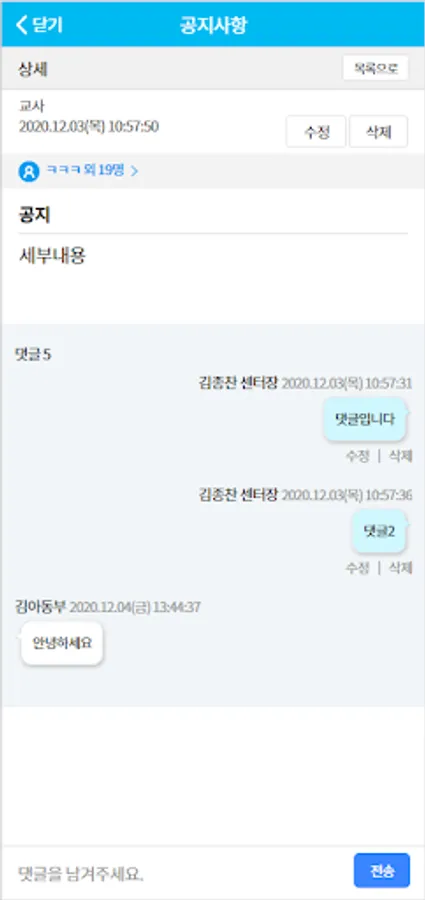
Task: Delete the notice with the 삭제 button
Action: tap(378, 132)
